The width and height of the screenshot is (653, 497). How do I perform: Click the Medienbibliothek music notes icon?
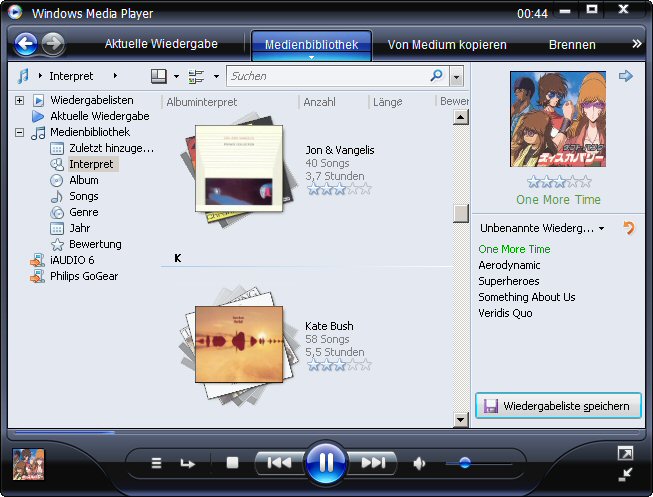point(38,132)
